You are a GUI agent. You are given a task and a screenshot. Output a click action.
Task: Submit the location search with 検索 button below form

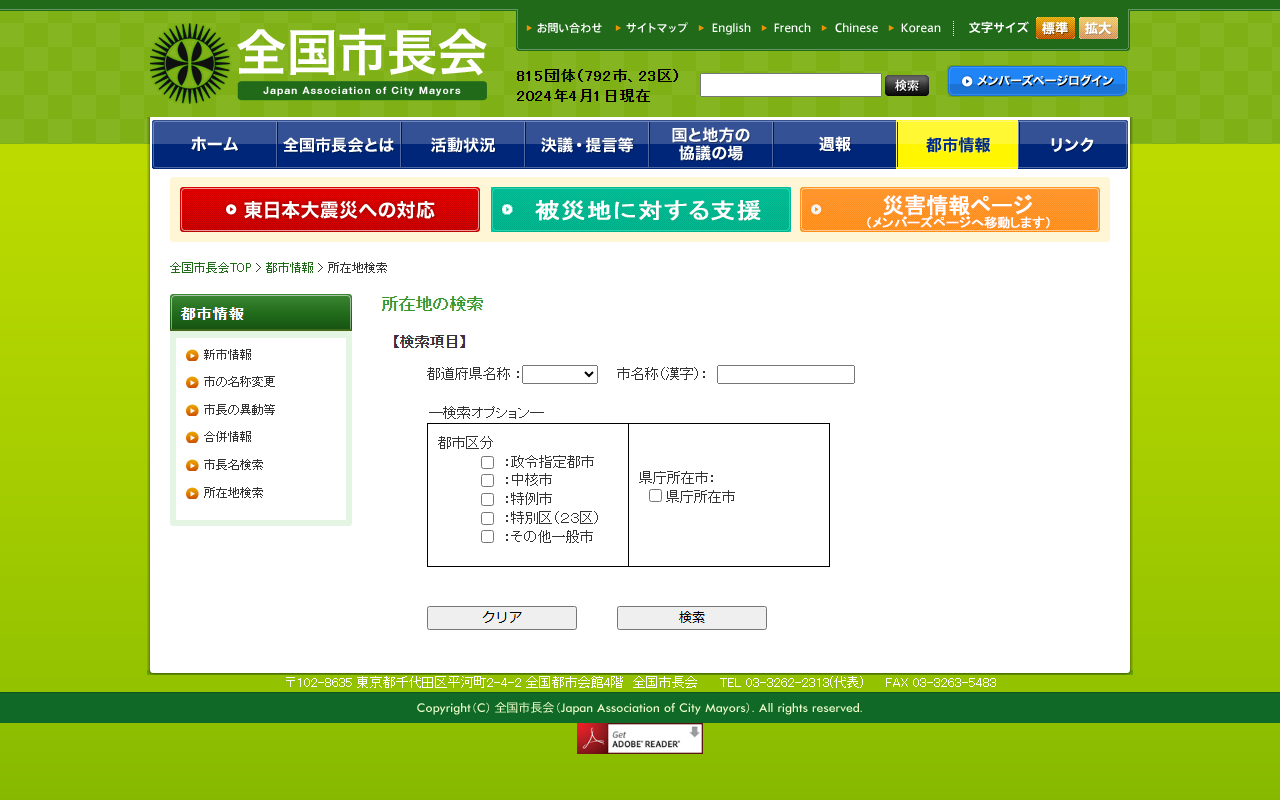(x=692, y=618)
